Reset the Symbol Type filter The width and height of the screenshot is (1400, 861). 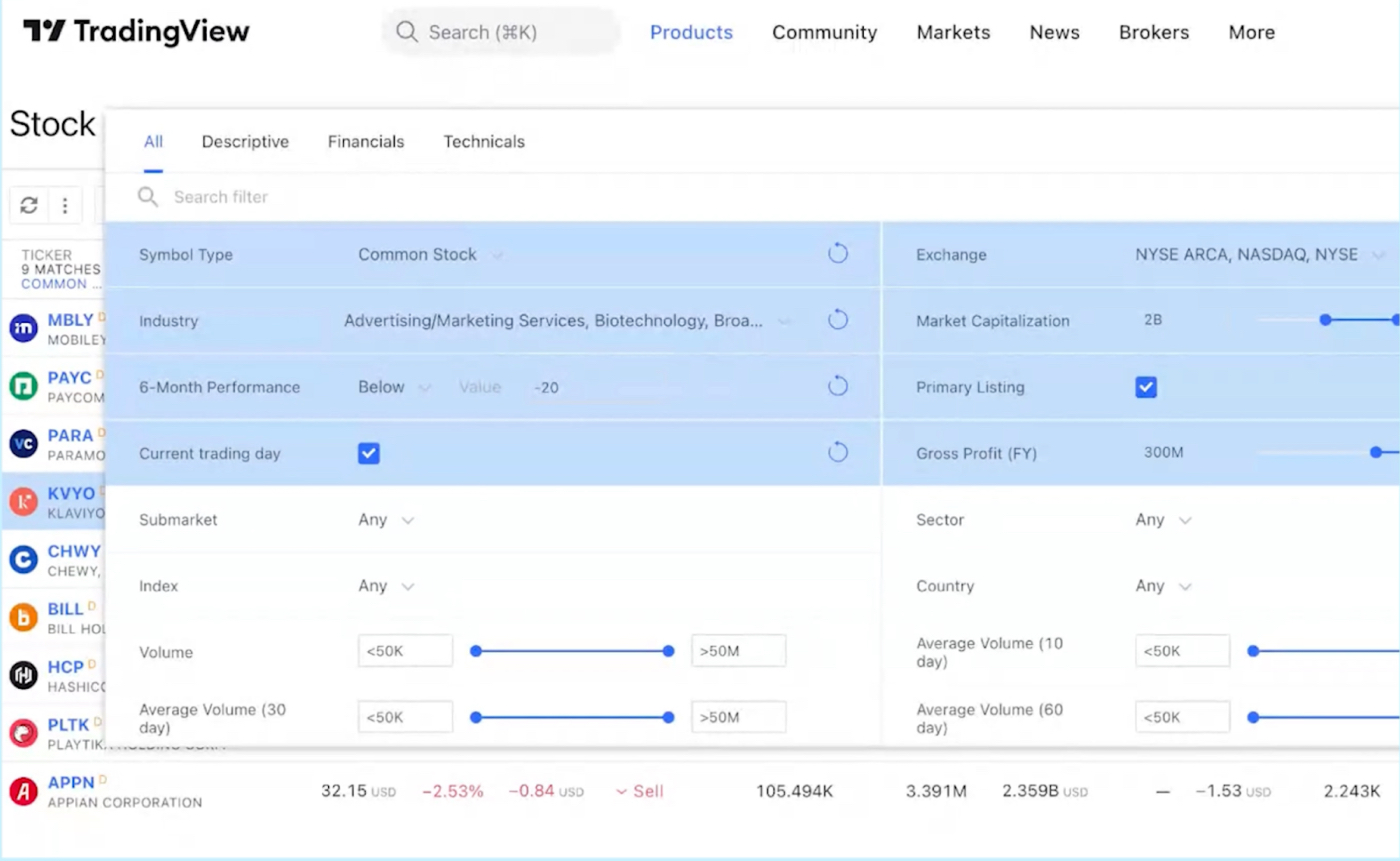(838, 254)
